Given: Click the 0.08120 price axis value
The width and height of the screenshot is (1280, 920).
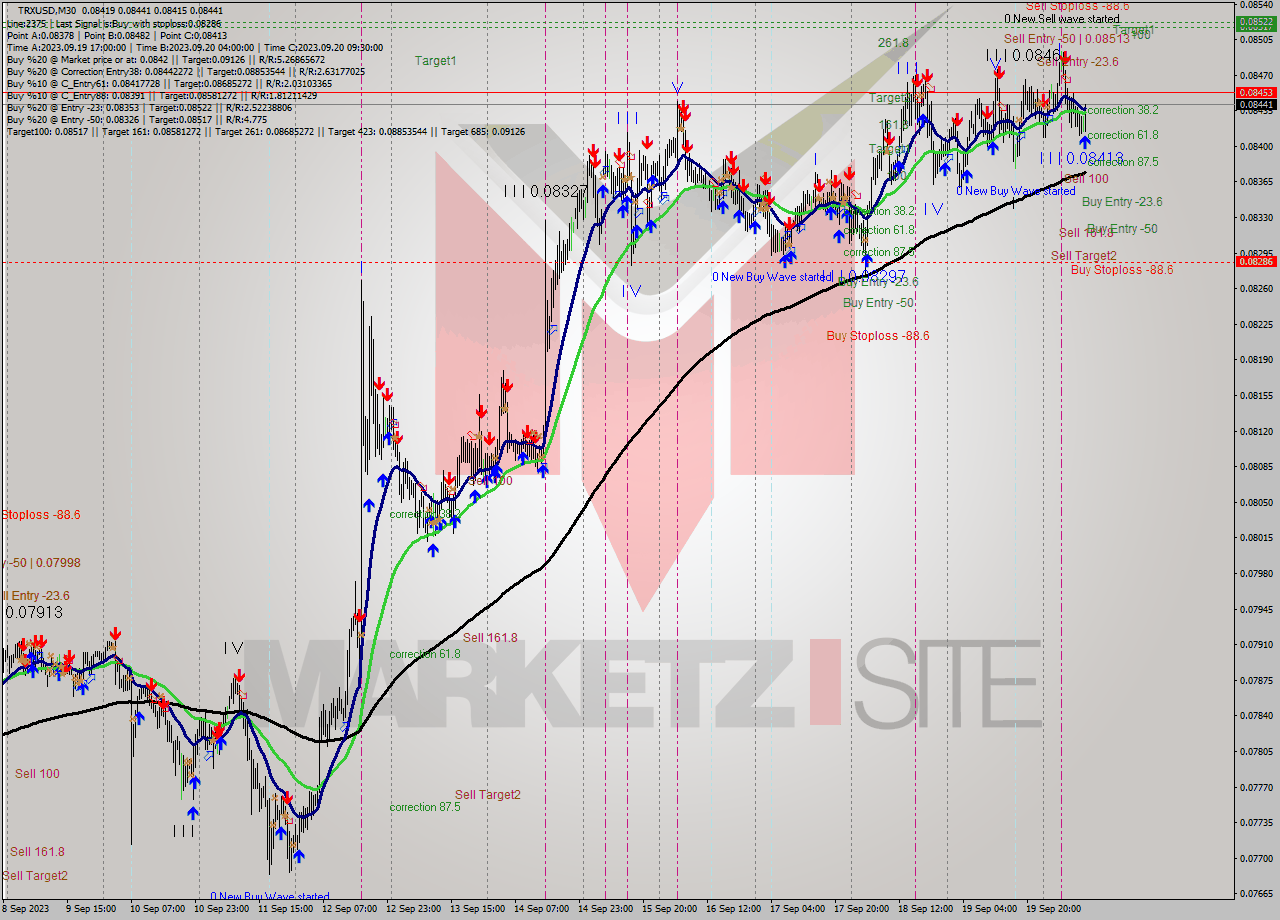Looking at the screenshot, I should click(x=1256, y=431).
